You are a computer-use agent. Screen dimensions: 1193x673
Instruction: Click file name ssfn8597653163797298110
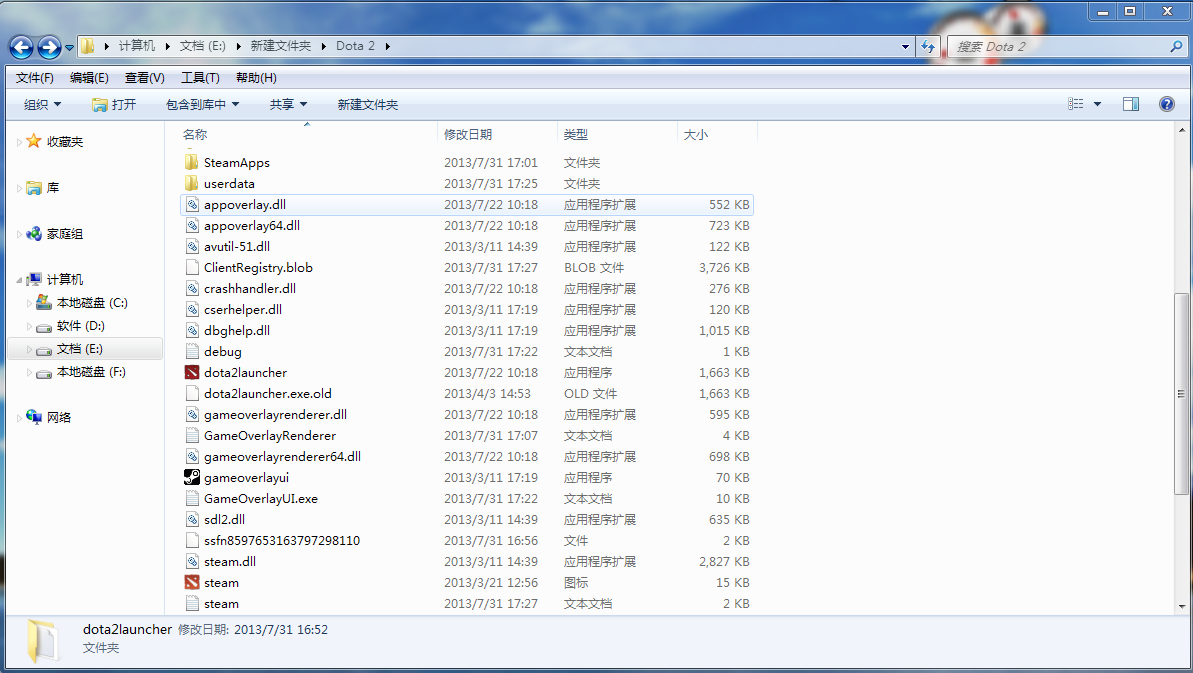pyautogui.click(x=282, y=541)
